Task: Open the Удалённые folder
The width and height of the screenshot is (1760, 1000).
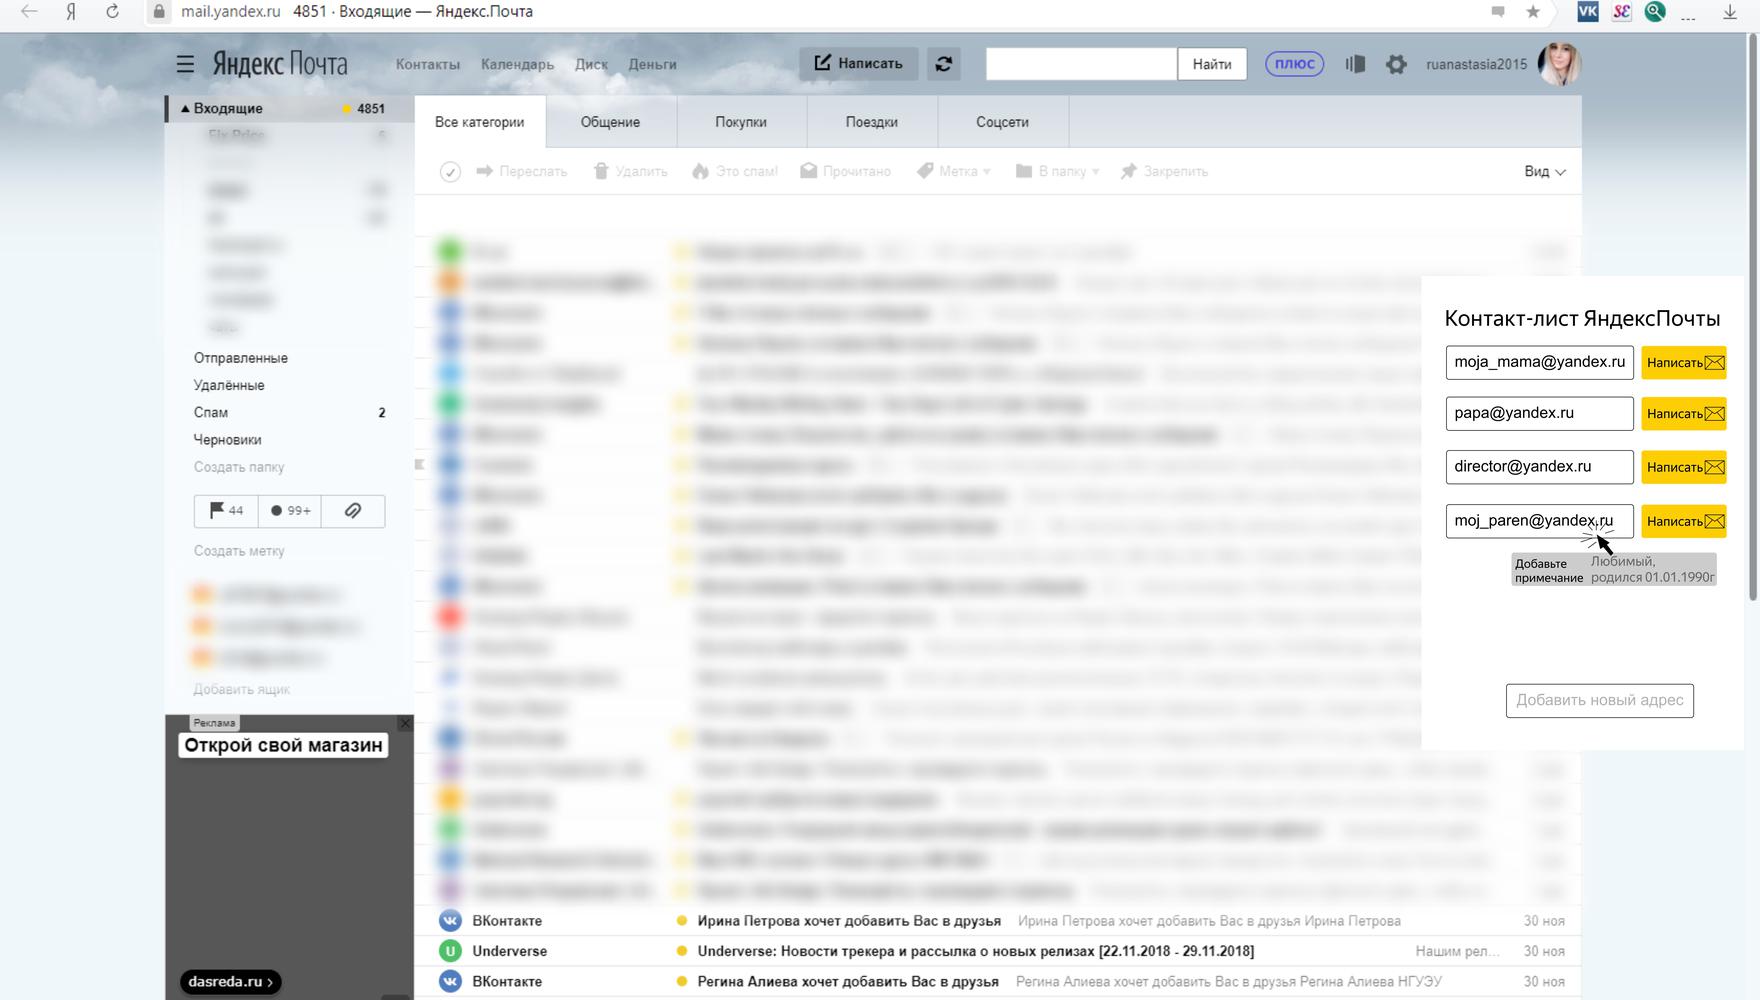Action: [229, 385]
